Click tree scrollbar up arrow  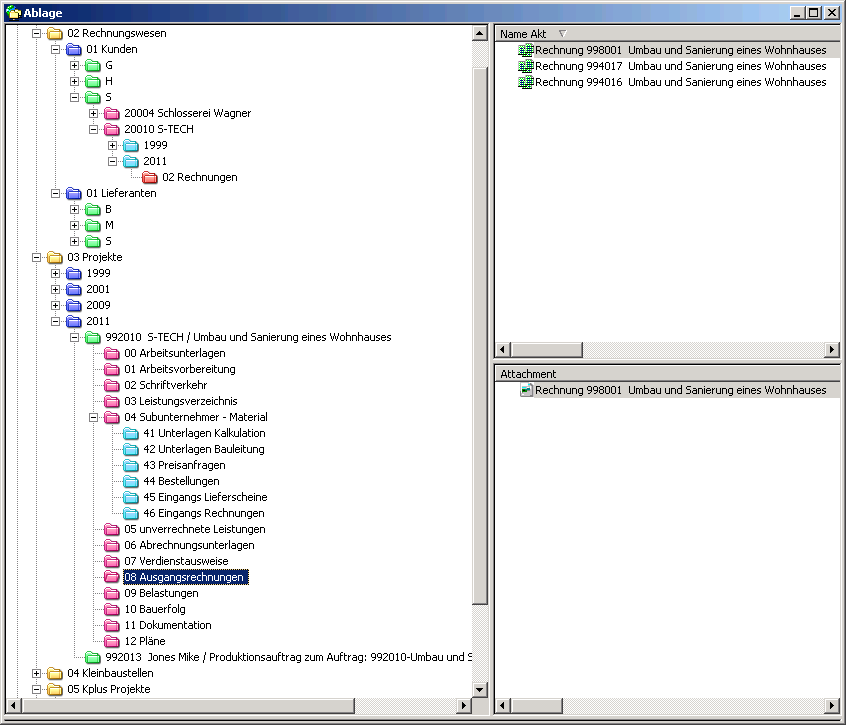tap(480, 33)
